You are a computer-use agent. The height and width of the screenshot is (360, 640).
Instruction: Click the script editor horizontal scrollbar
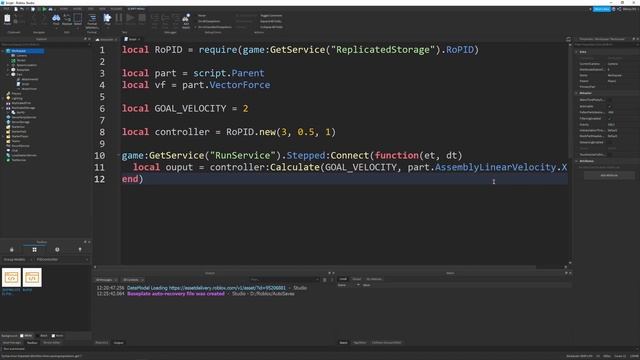click(315, 267)
